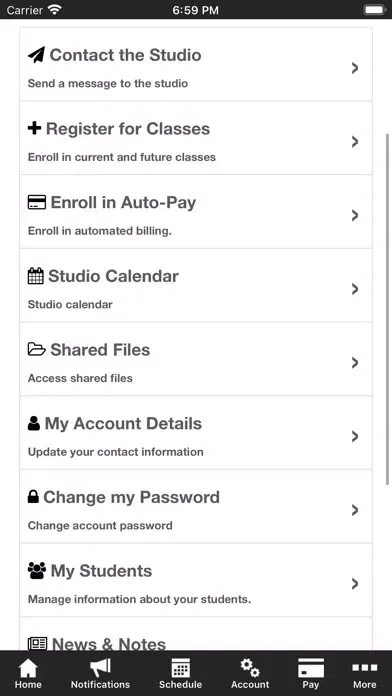392x696 pixels.
Task: Open chevron arrow on Studio Calendar row
Action: pos(355,289)
